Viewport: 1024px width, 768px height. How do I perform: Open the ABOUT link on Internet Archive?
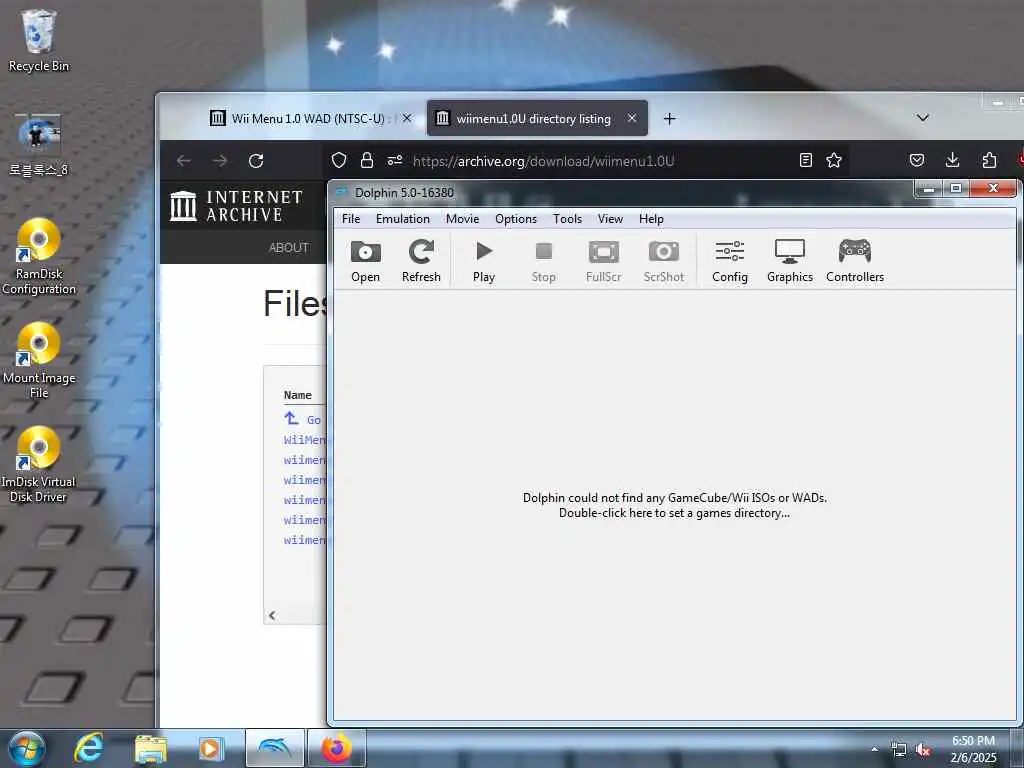(289, 248)
